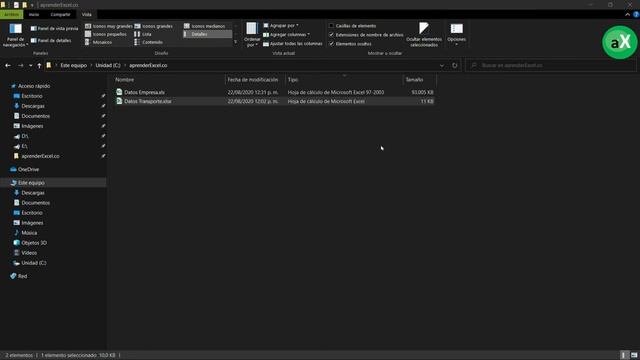This screenshot has height=360, width=640.
Task: Toggle Panel de vista previa
Action: 54,29
